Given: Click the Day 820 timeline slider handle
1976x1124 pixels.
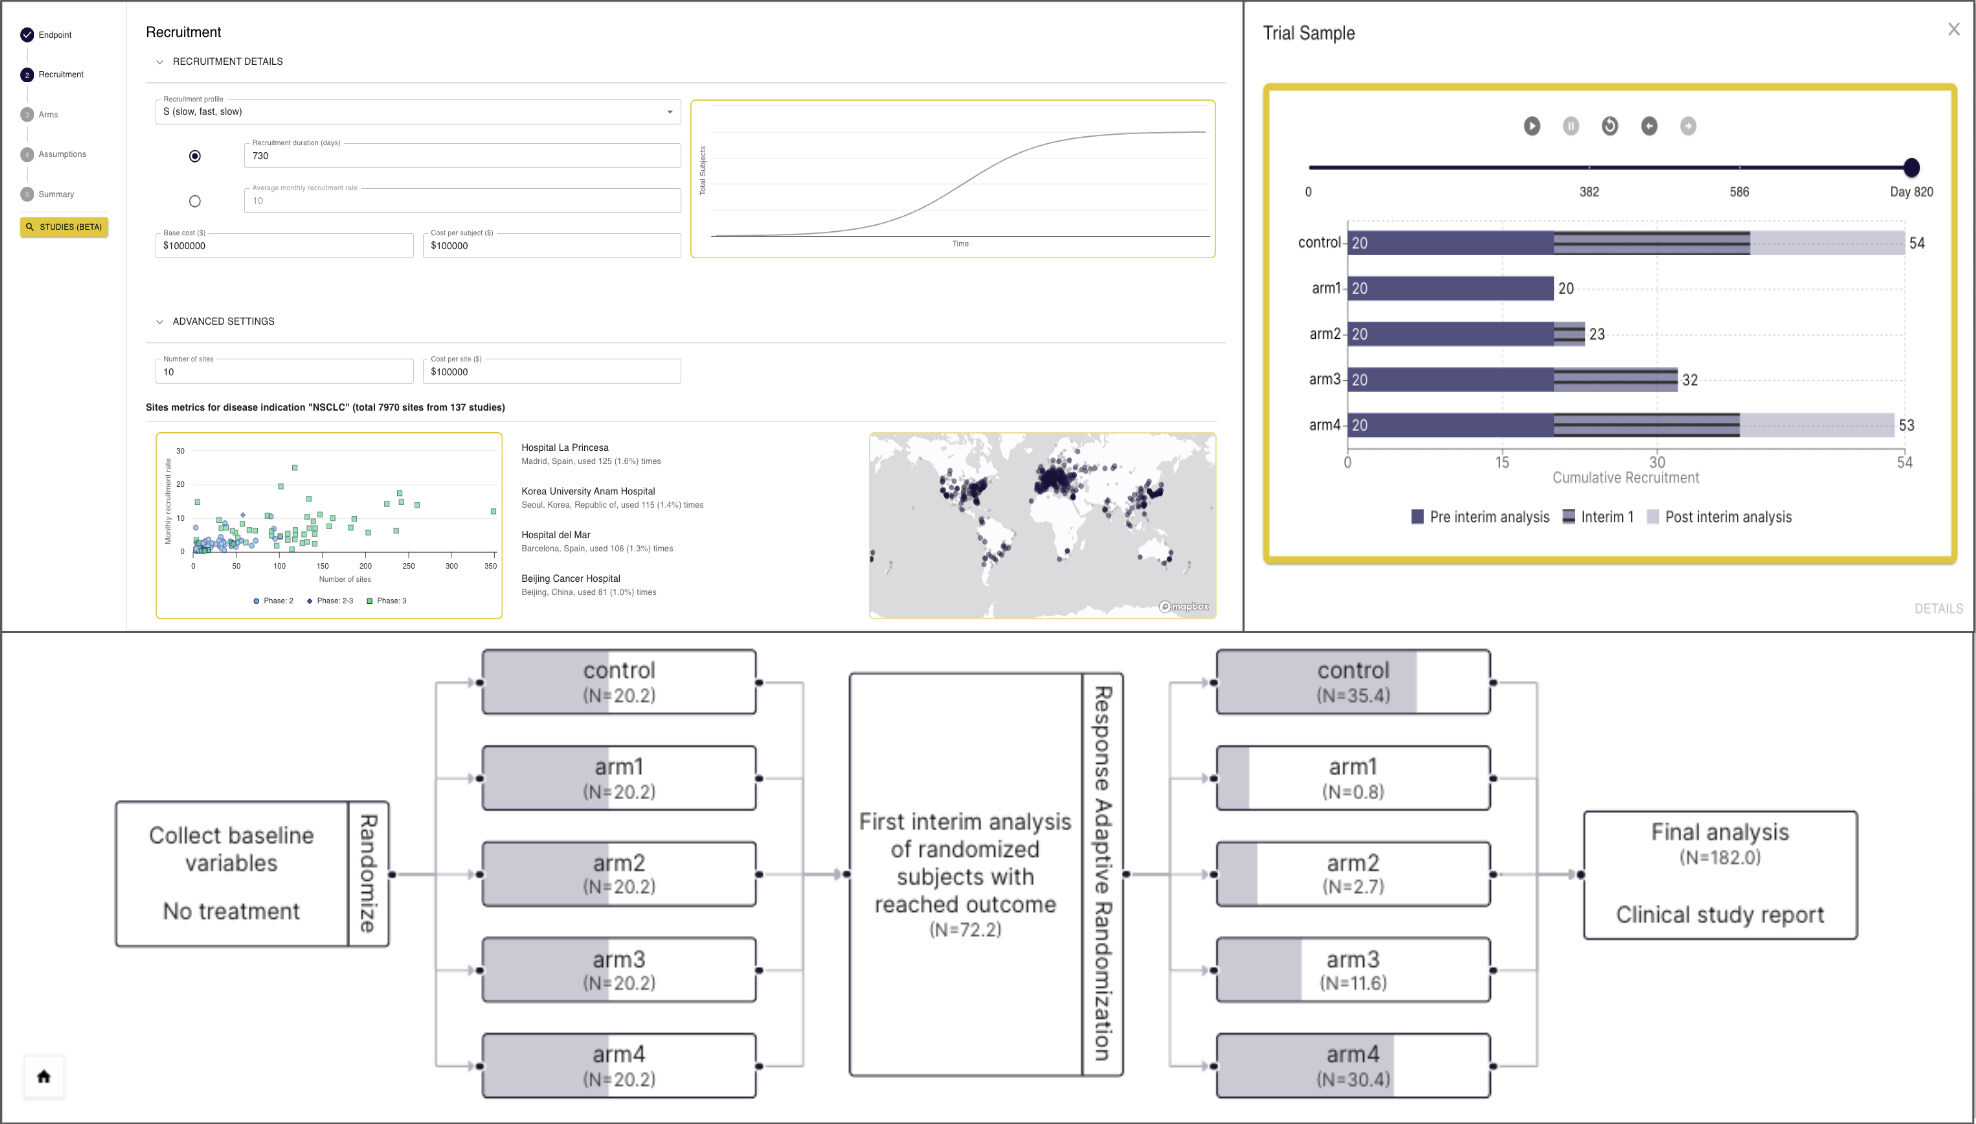Looking at the screenshot, I should 1911,168.
